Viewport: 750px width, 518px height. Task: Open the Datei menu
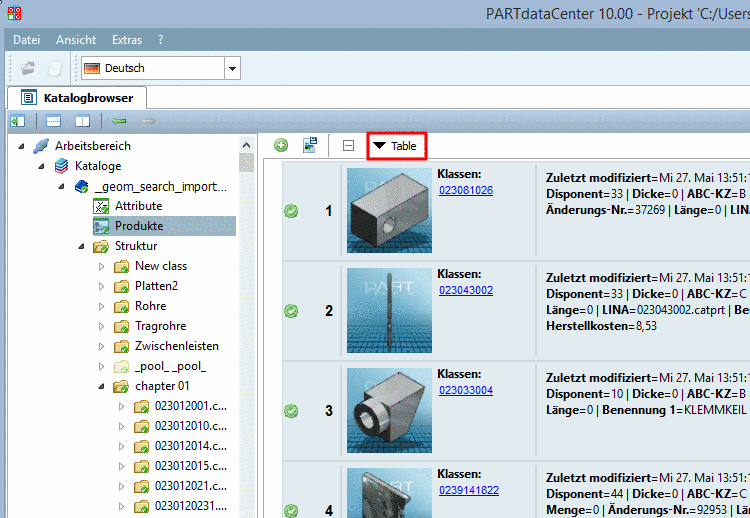(x=26, y=40)
